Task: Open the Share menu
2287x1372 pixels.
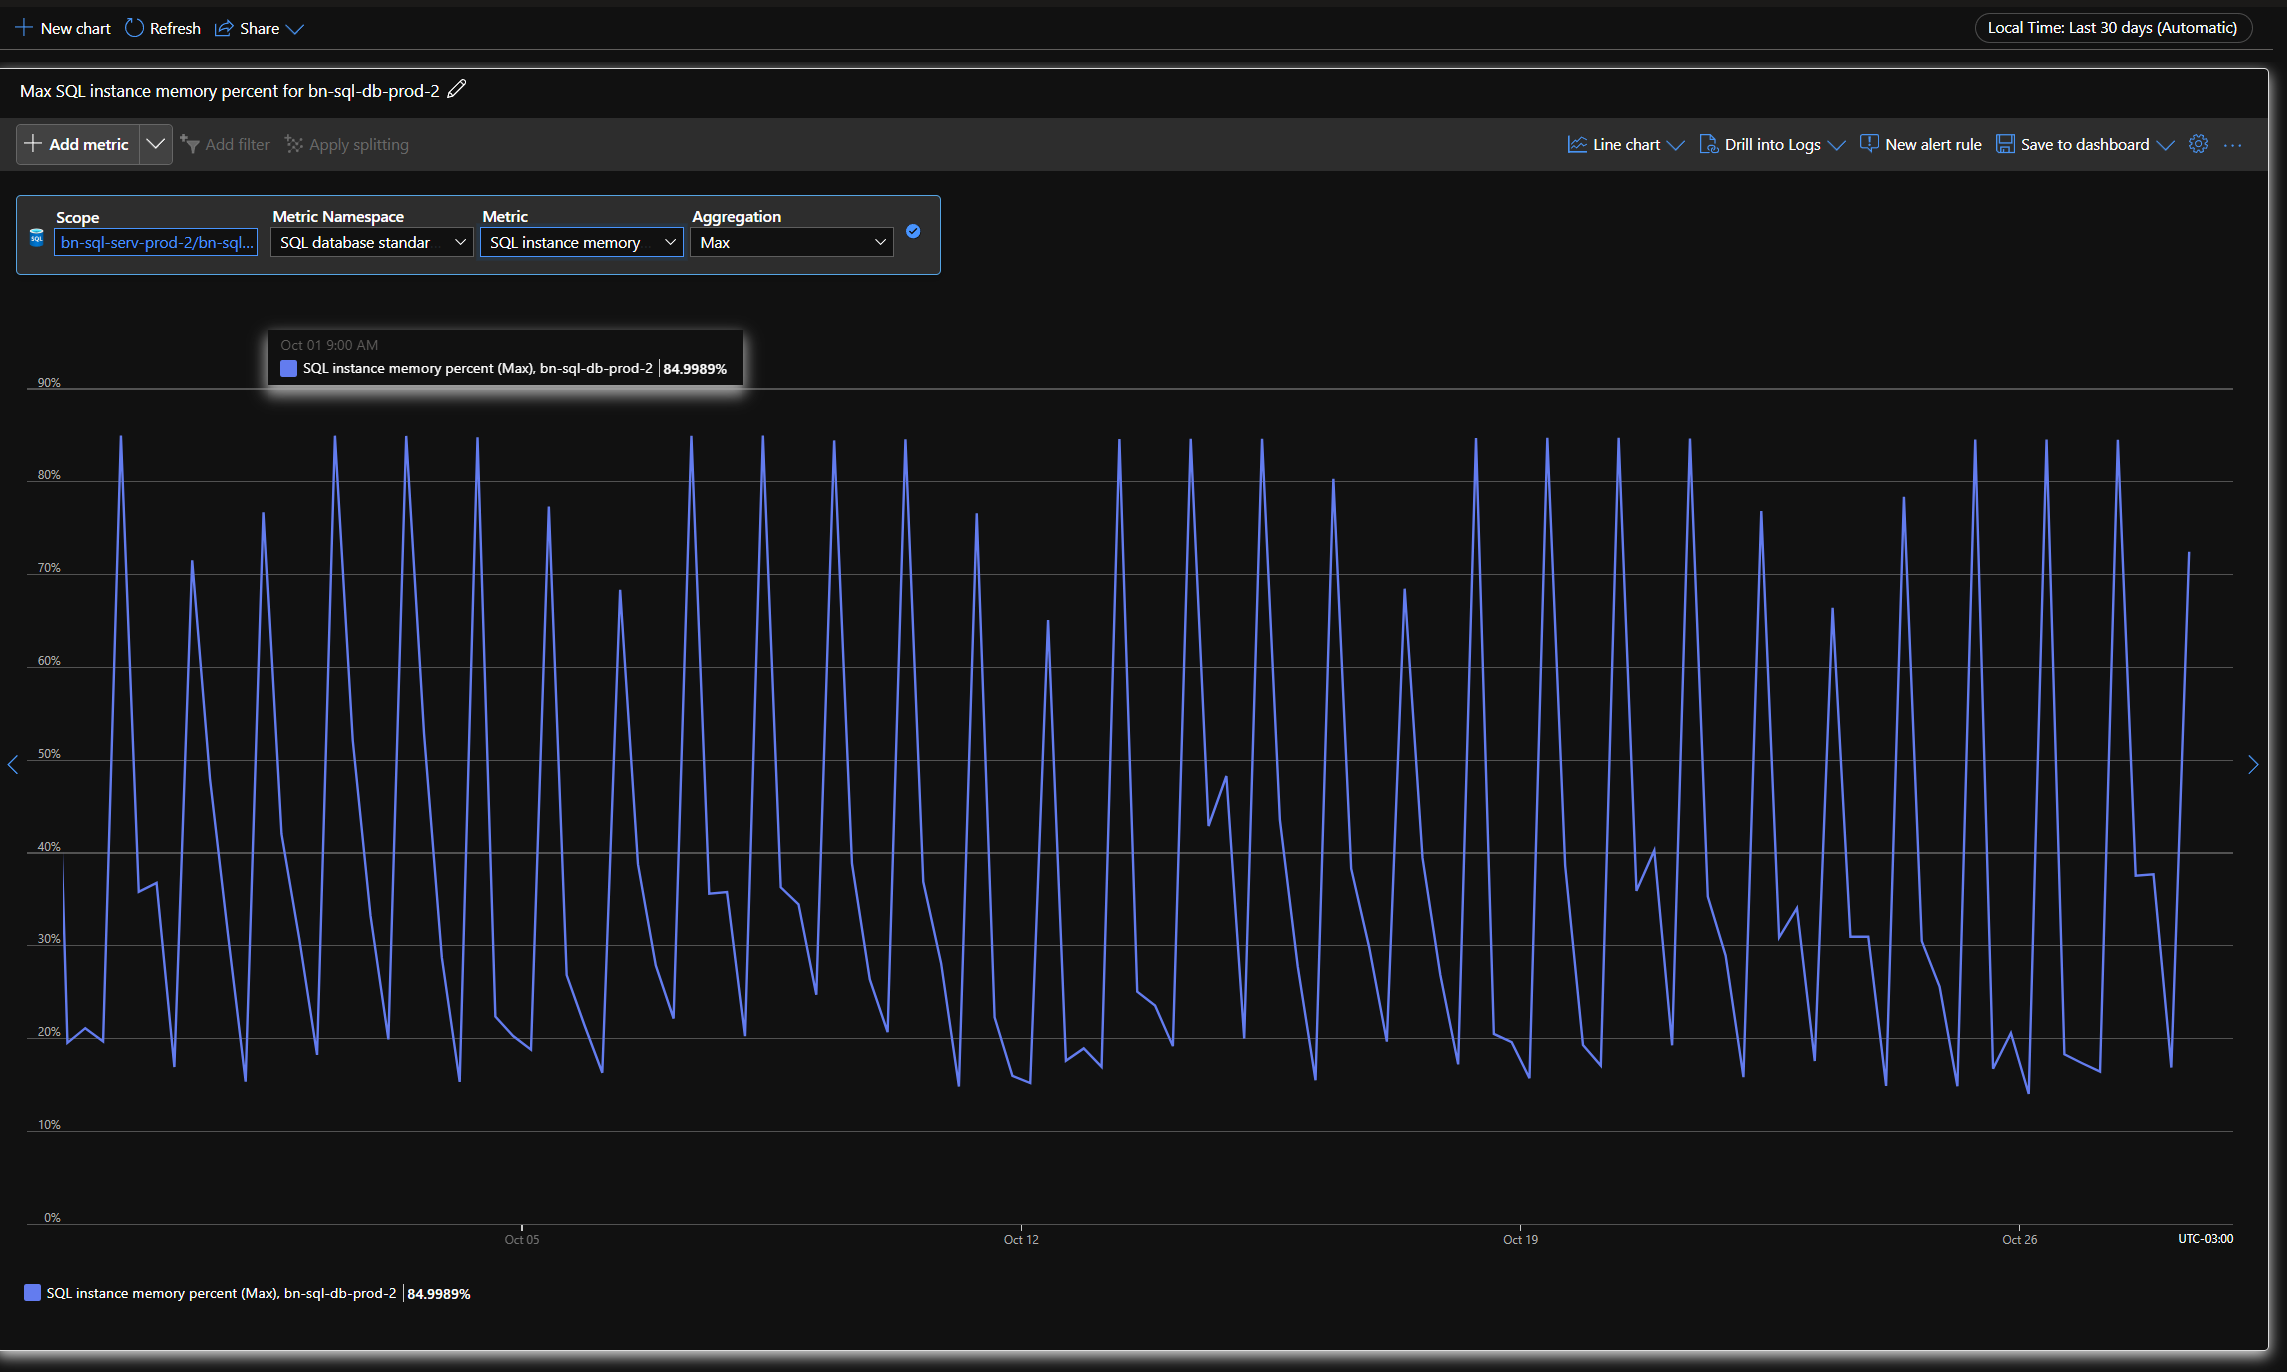Action: (259, 28)
